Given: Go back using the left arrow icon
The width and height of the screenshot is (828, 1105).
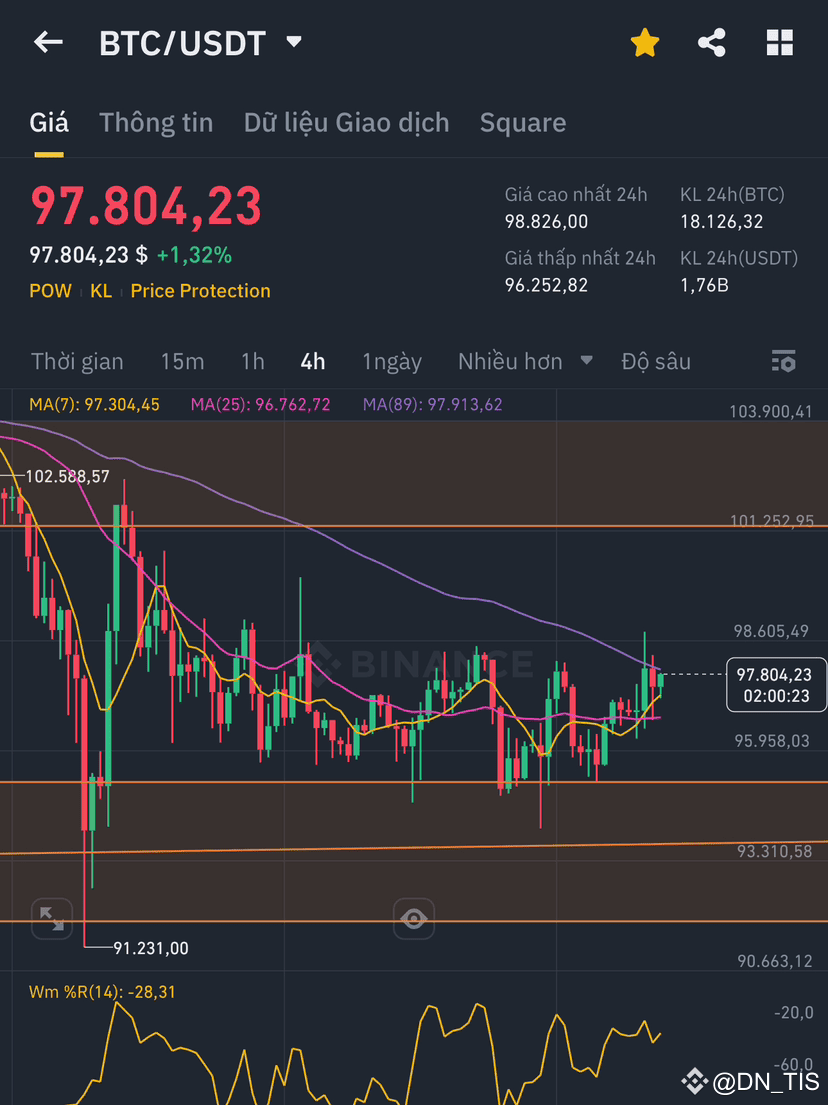Looking at the screenshot, I should tap(48, 43).
